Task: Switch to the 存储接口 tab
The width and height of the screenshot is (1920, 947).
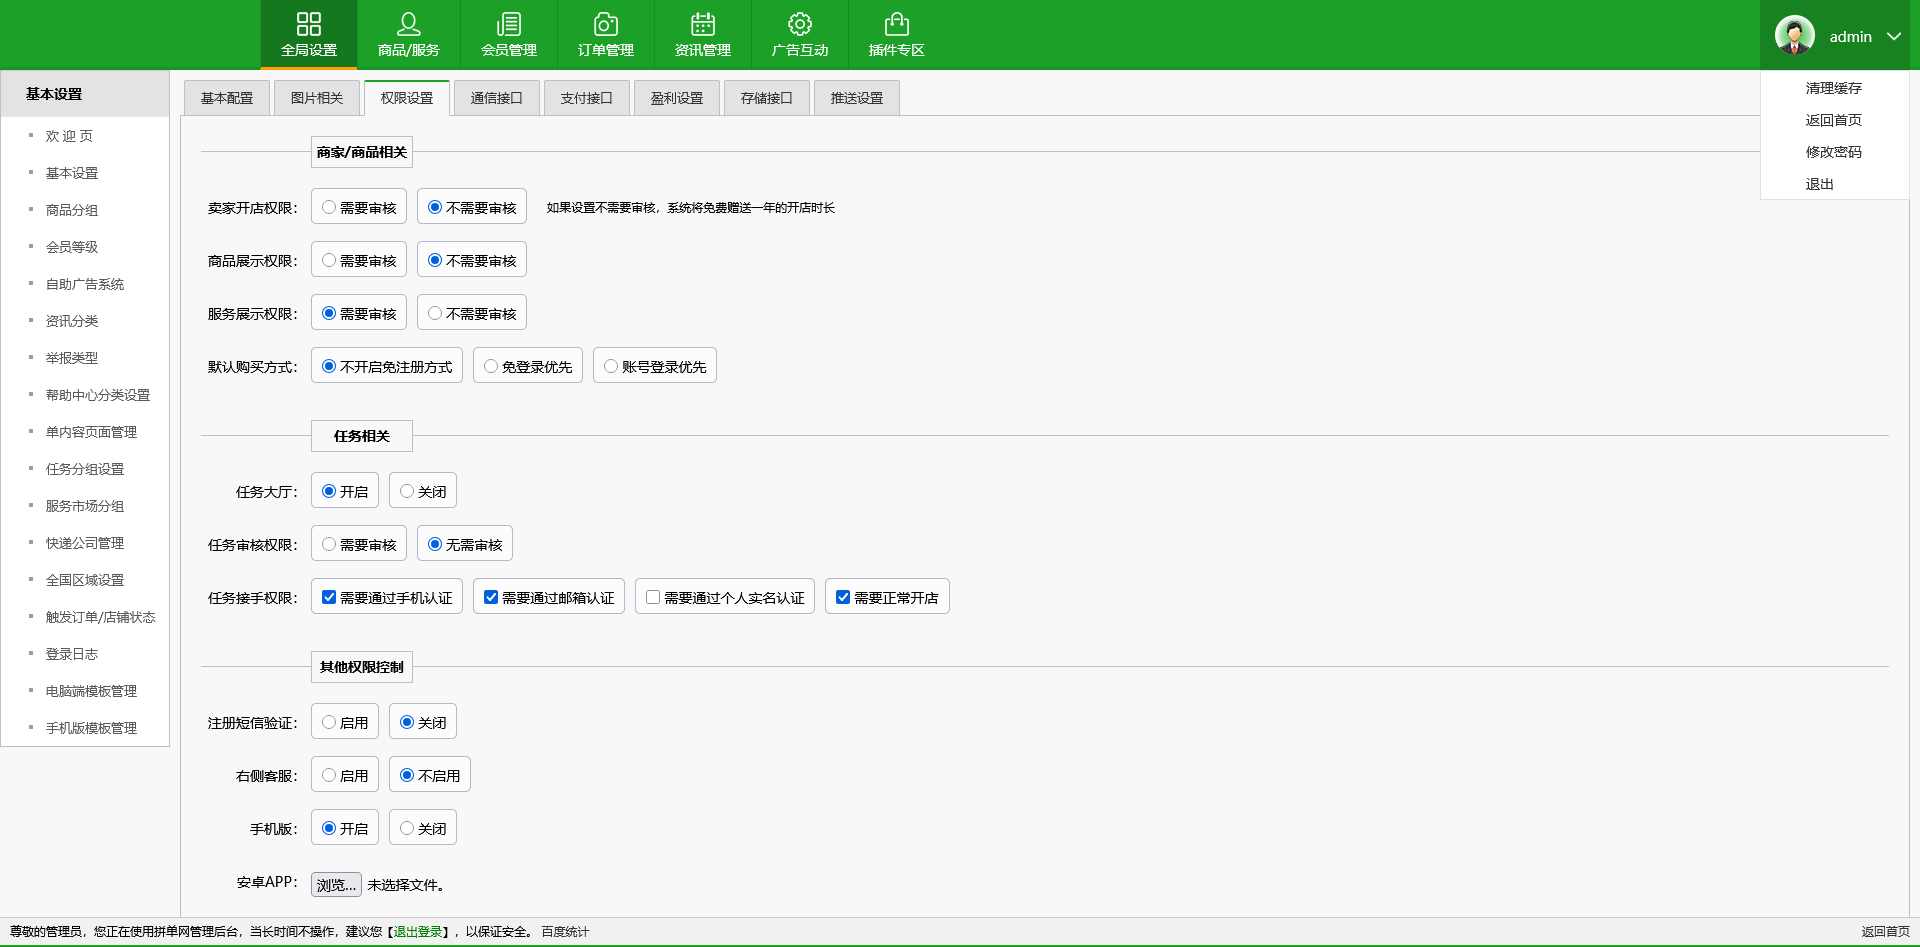Action: (767, 98)
